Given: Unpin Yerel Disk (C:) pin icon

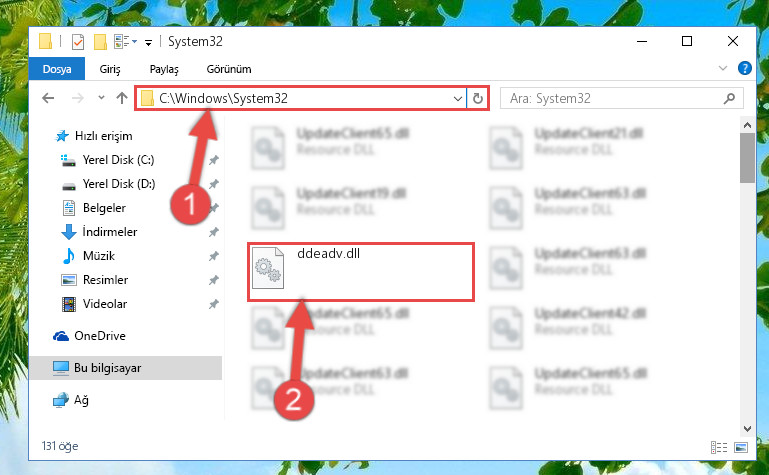Looking at the screenshot, I should (213, 160).
